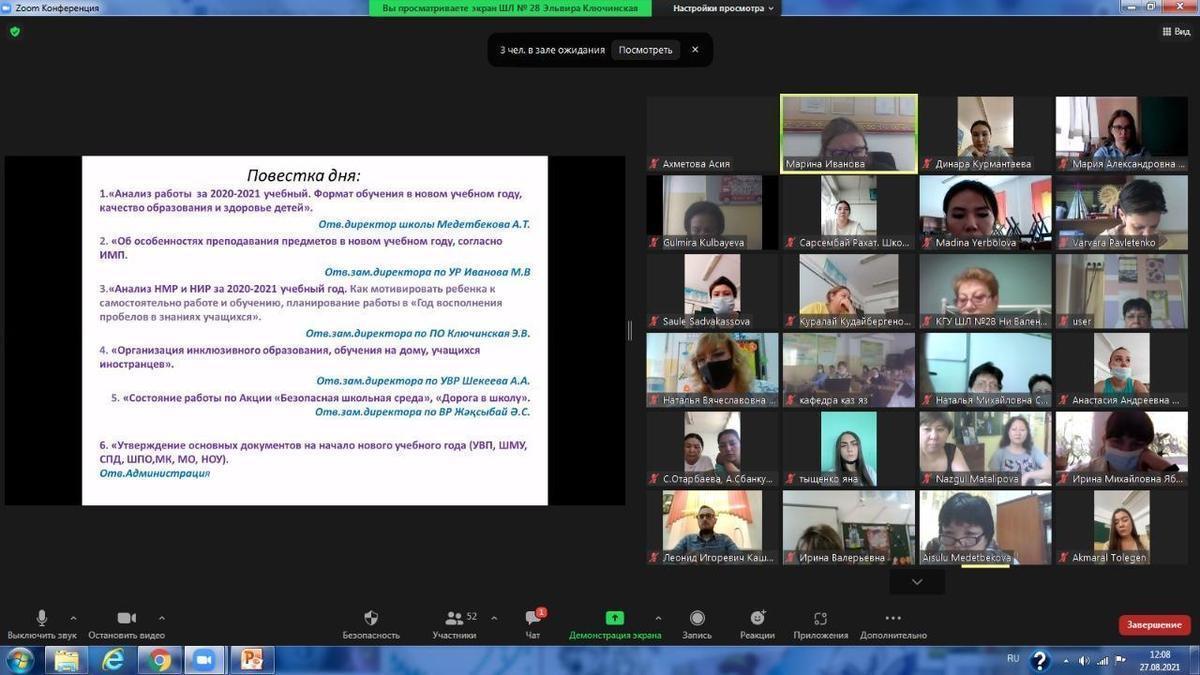Open the Participants panel
Viewport: 1200px width, 675px height.
point(454,619)
